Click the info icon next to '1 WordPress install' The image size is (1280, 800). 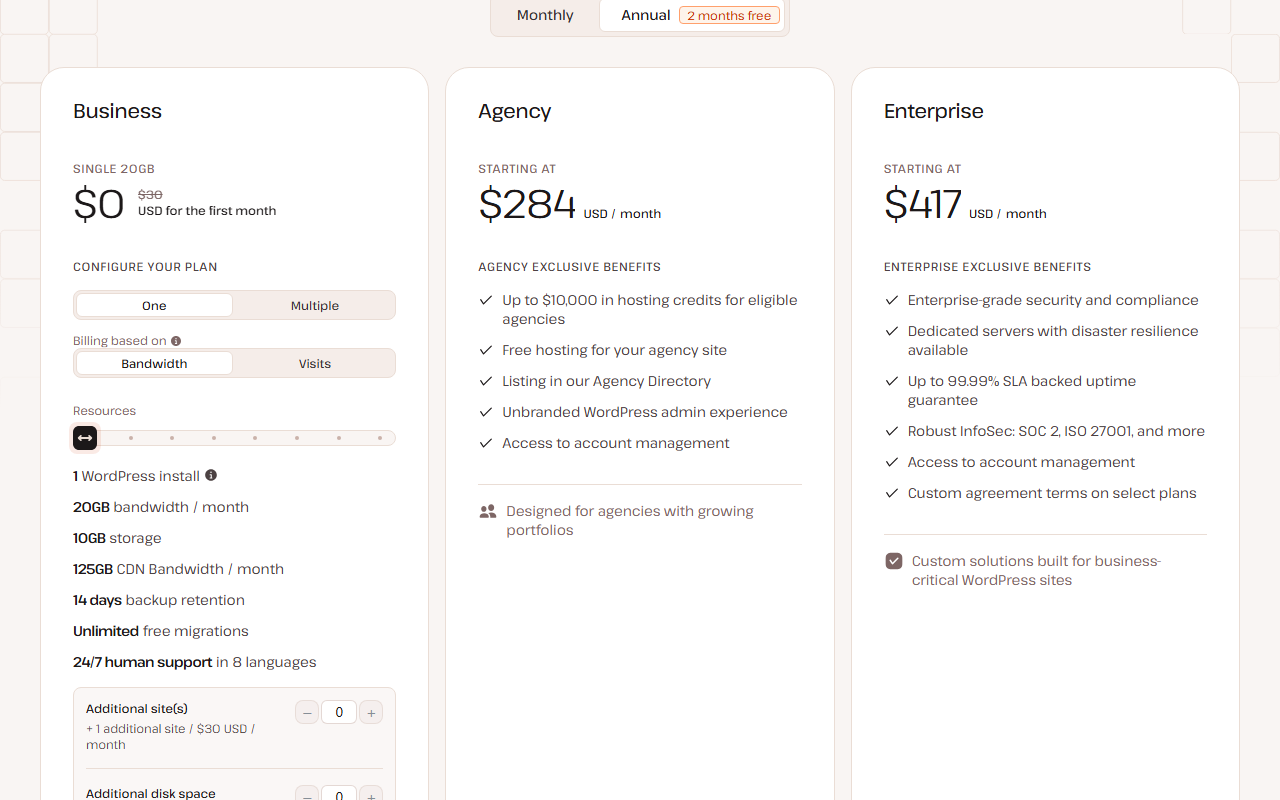pyautogui.click(x=211, y=476)
